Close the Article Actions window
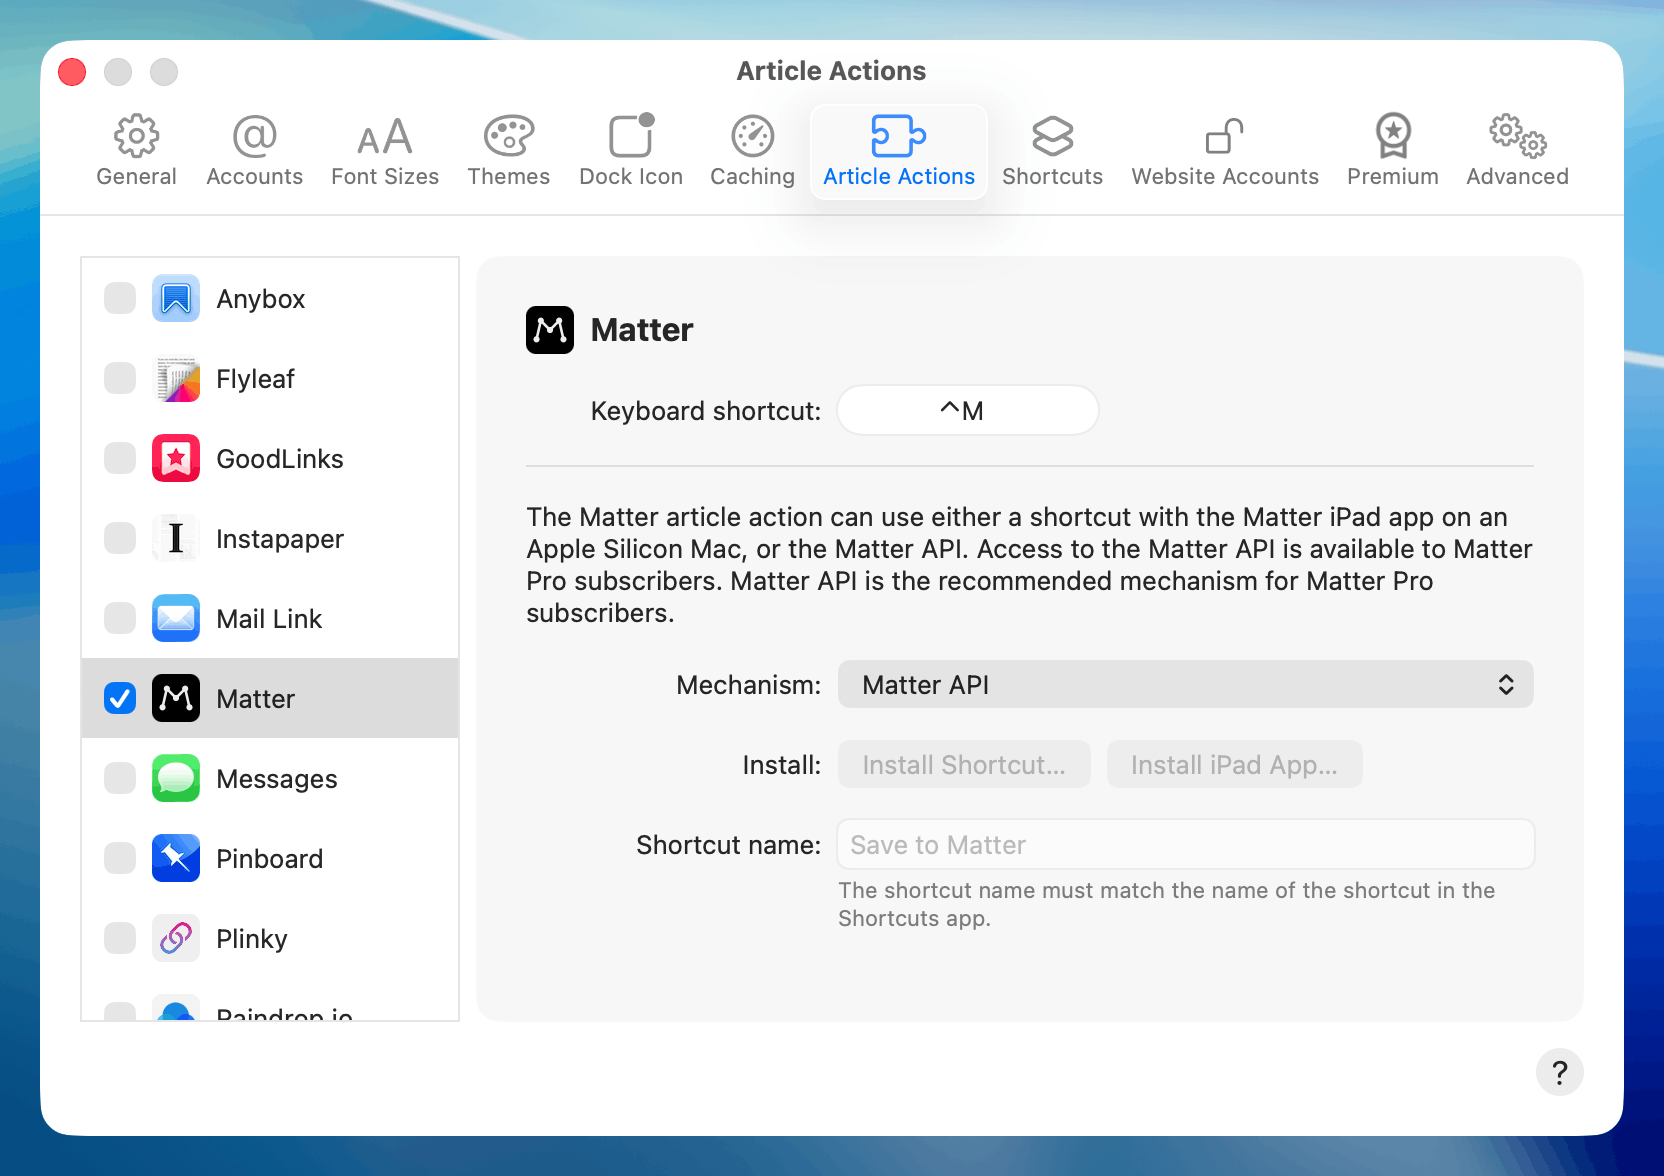 (x=72, y=72)
